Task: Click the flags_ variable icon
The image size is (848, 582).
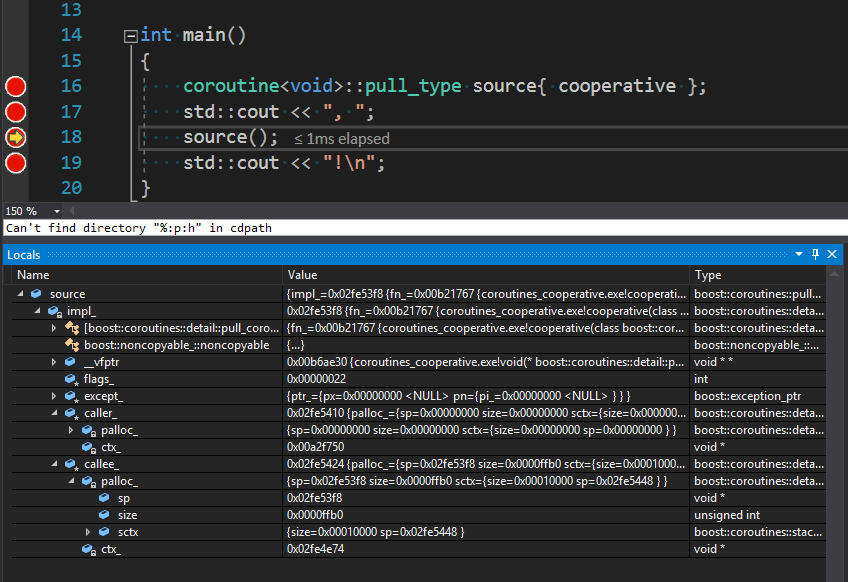Action: pyautogui.click(x=72, y=379)
